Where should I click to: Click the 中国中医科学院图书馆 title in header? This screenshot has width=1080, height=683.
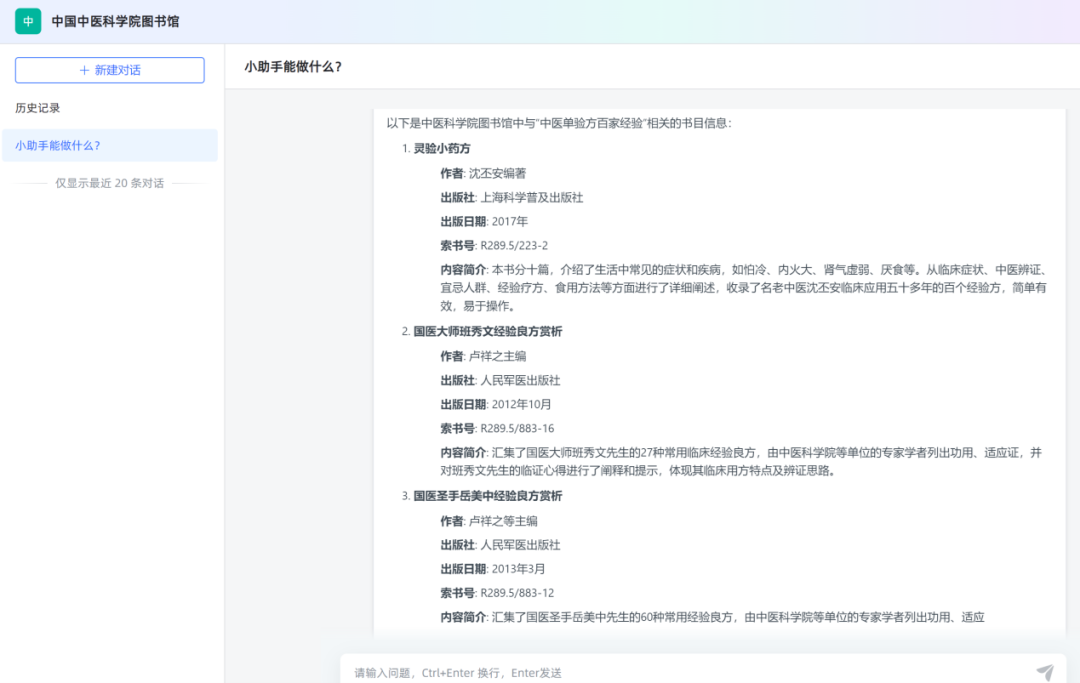pos(115,21)
